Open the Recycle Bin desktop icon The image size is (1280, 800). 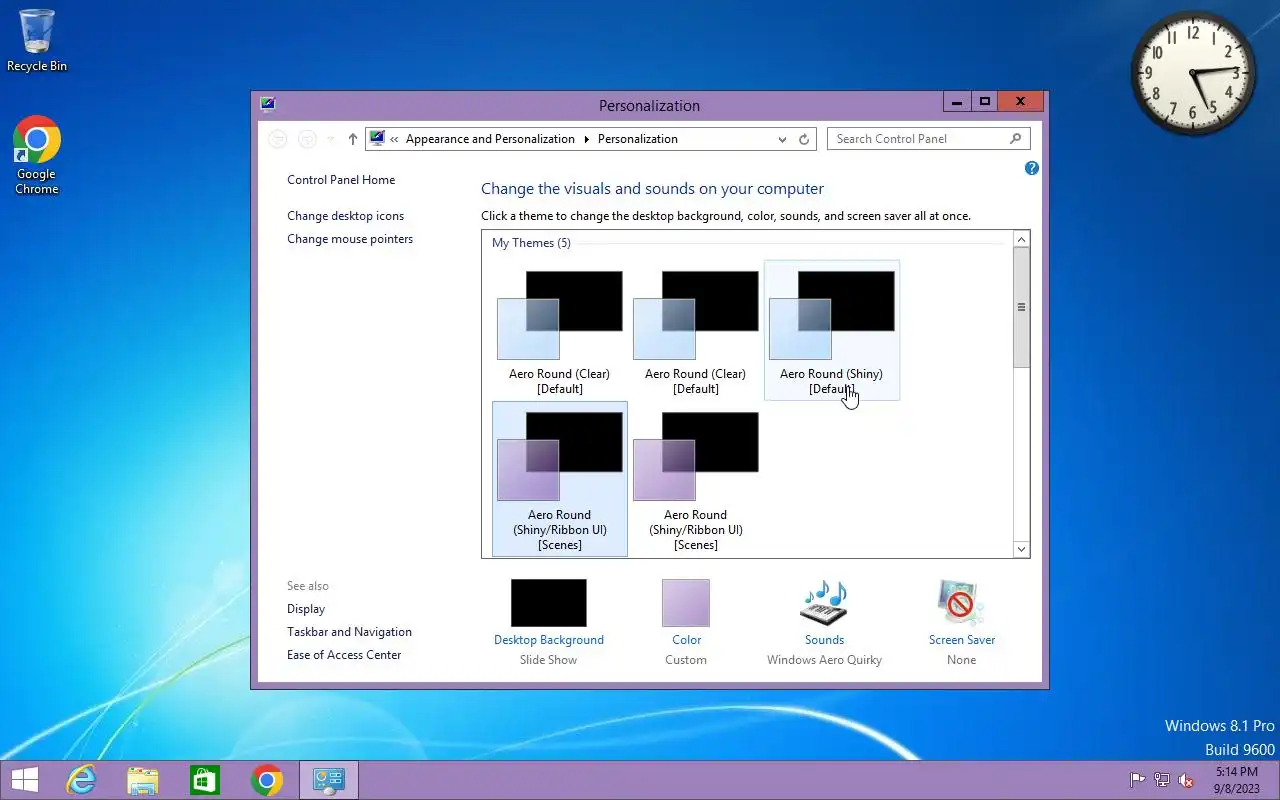pyautogui.click(x=37, y=40)
